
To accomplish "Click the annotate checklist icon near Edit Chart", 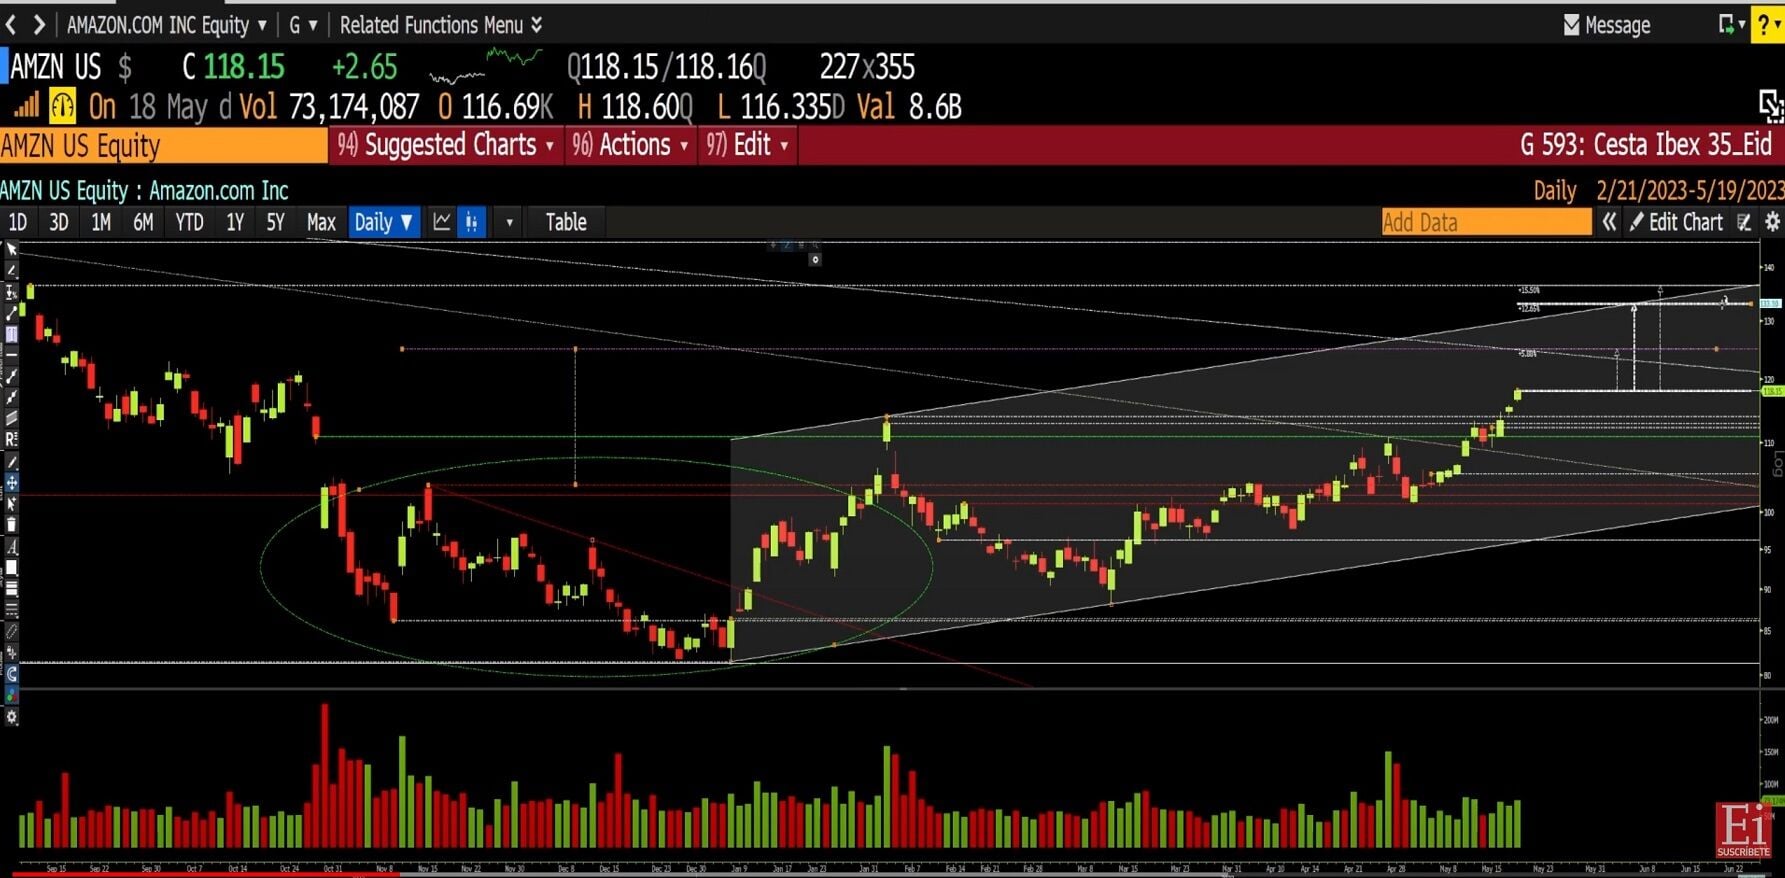I will 1744,222.
